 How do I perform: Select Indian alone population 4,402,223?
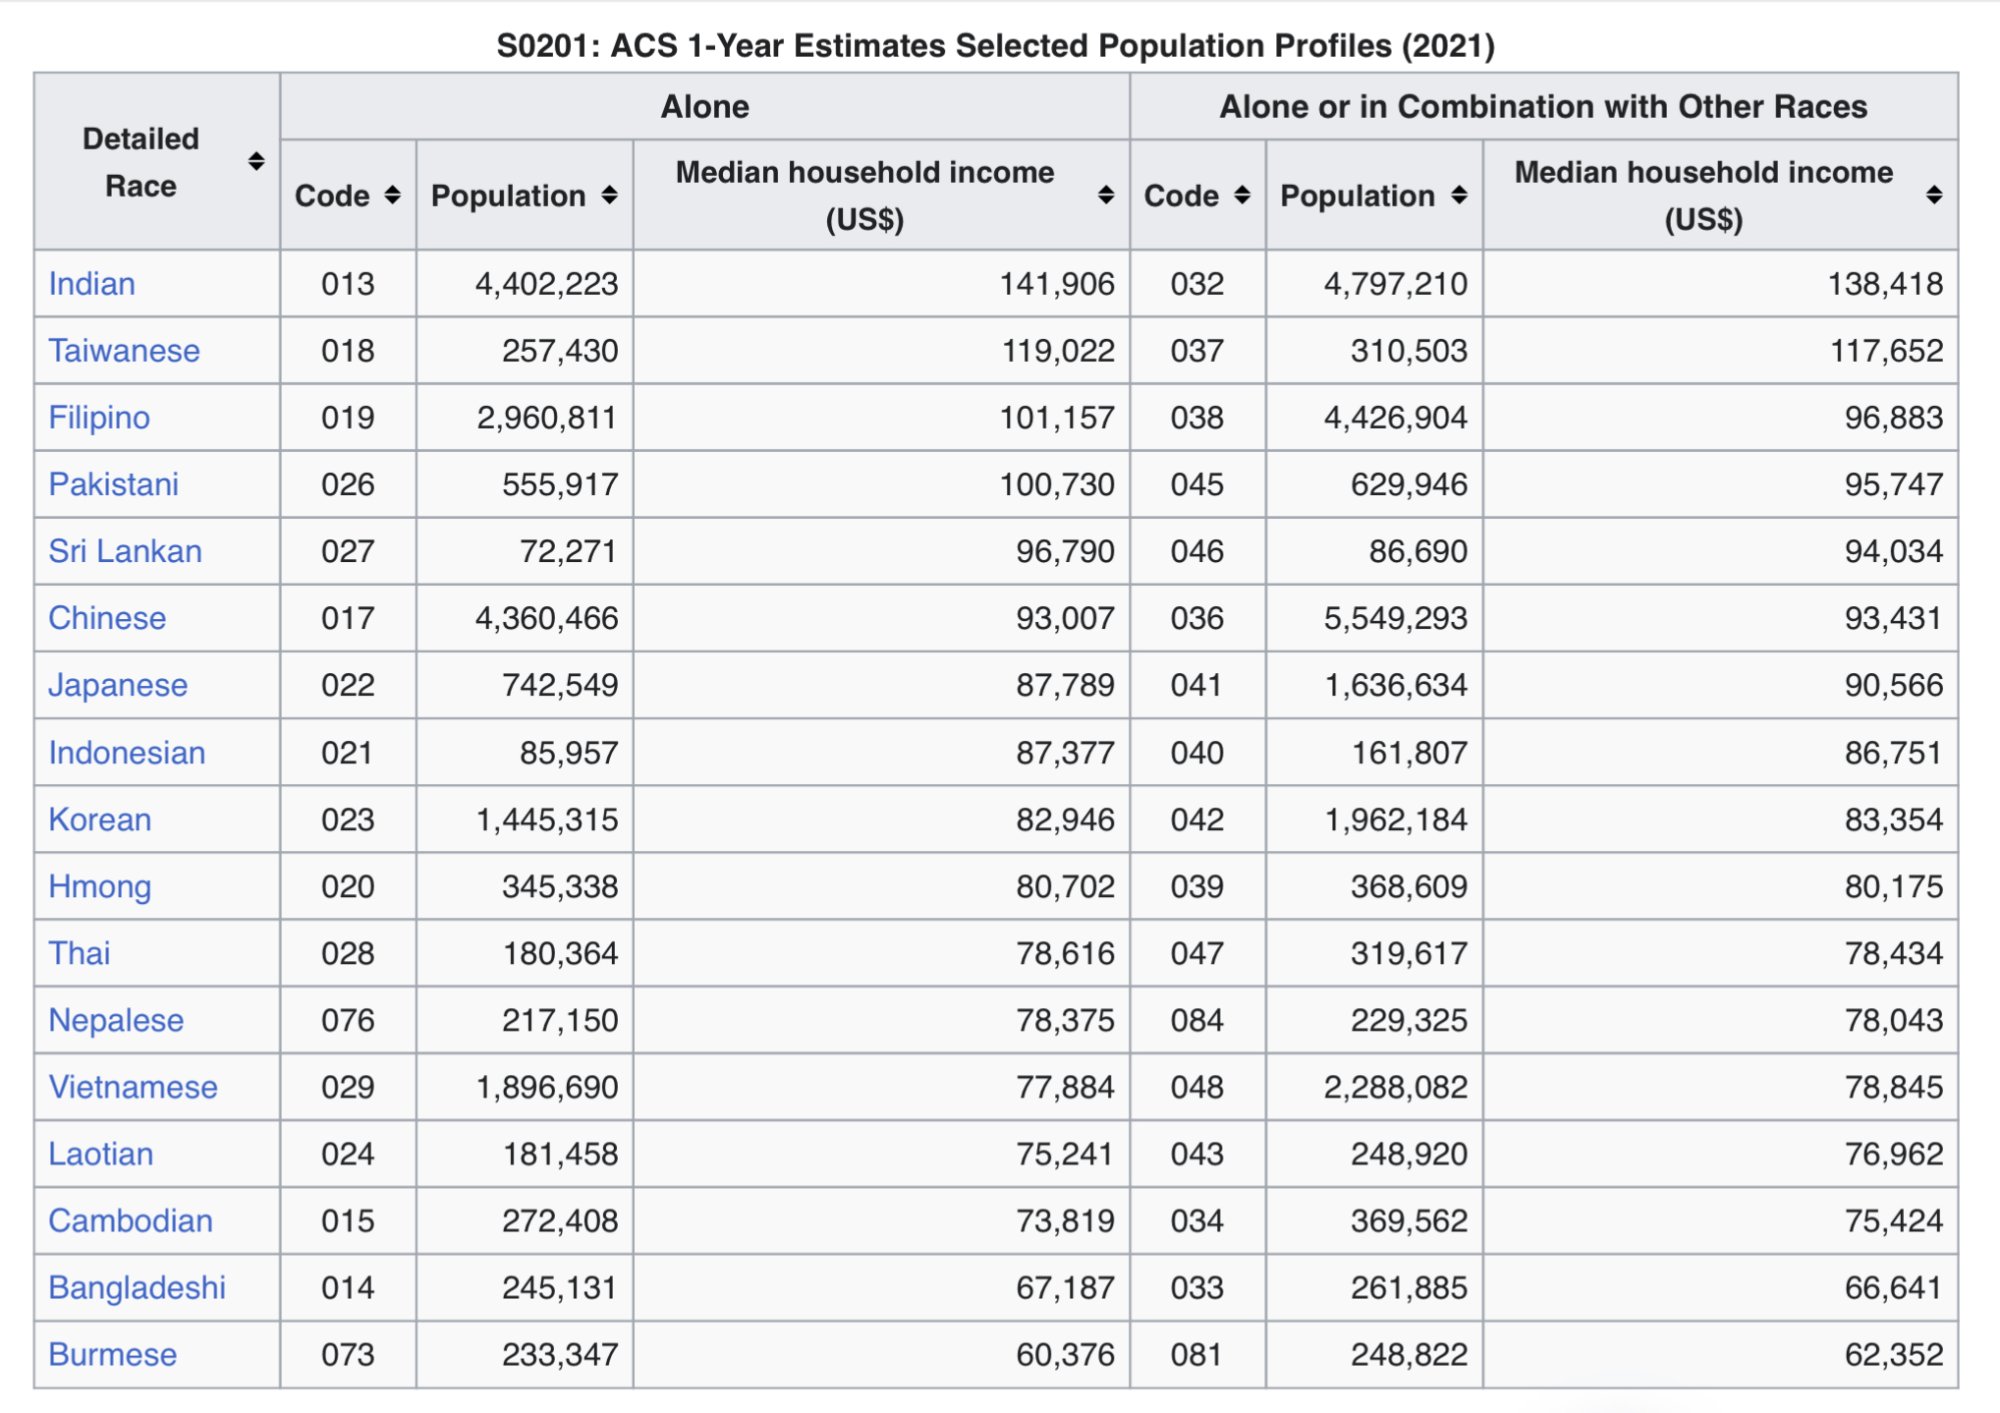(547, 284)
